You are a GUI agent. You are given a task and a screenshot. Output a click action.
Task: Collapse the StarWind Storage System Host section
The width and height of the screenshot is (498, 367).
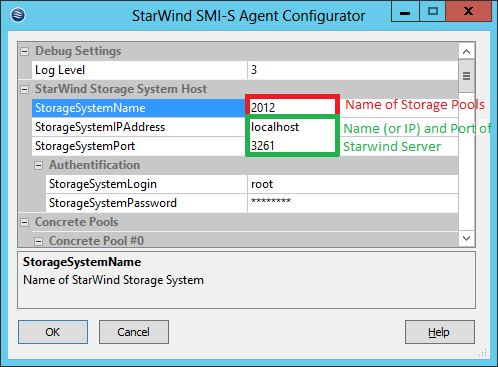[24, 89]
